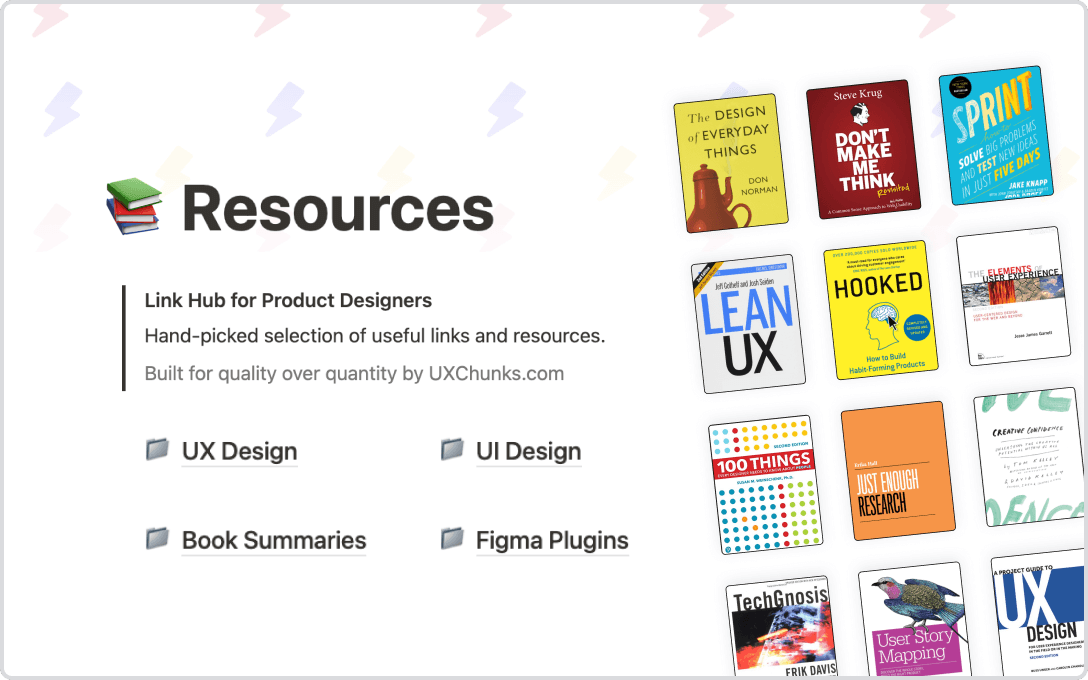Open the Book Summaries page link
The width and height of the screenshot is (1088, 680).
click(x=274, y=541)
